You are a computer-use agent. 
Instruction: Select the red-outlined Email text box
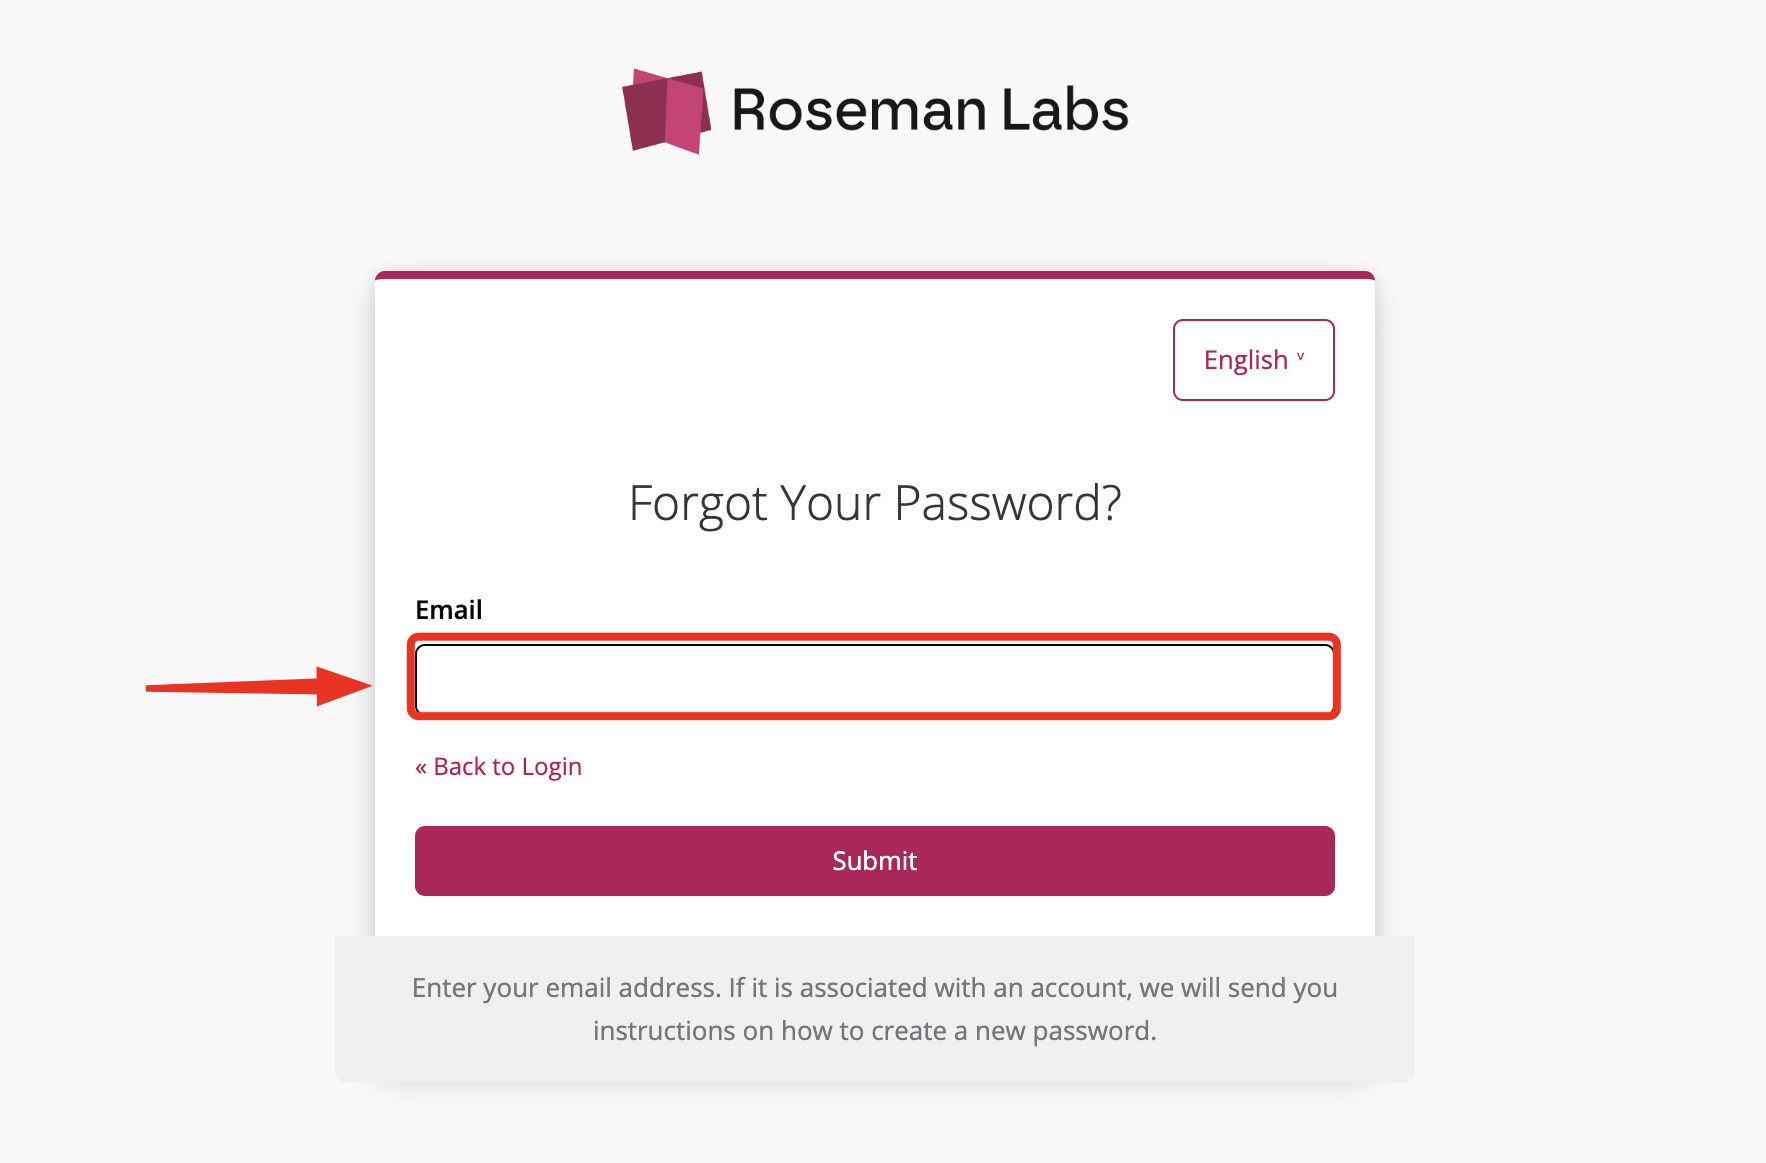pyautogui.click(x=875, y=679)
